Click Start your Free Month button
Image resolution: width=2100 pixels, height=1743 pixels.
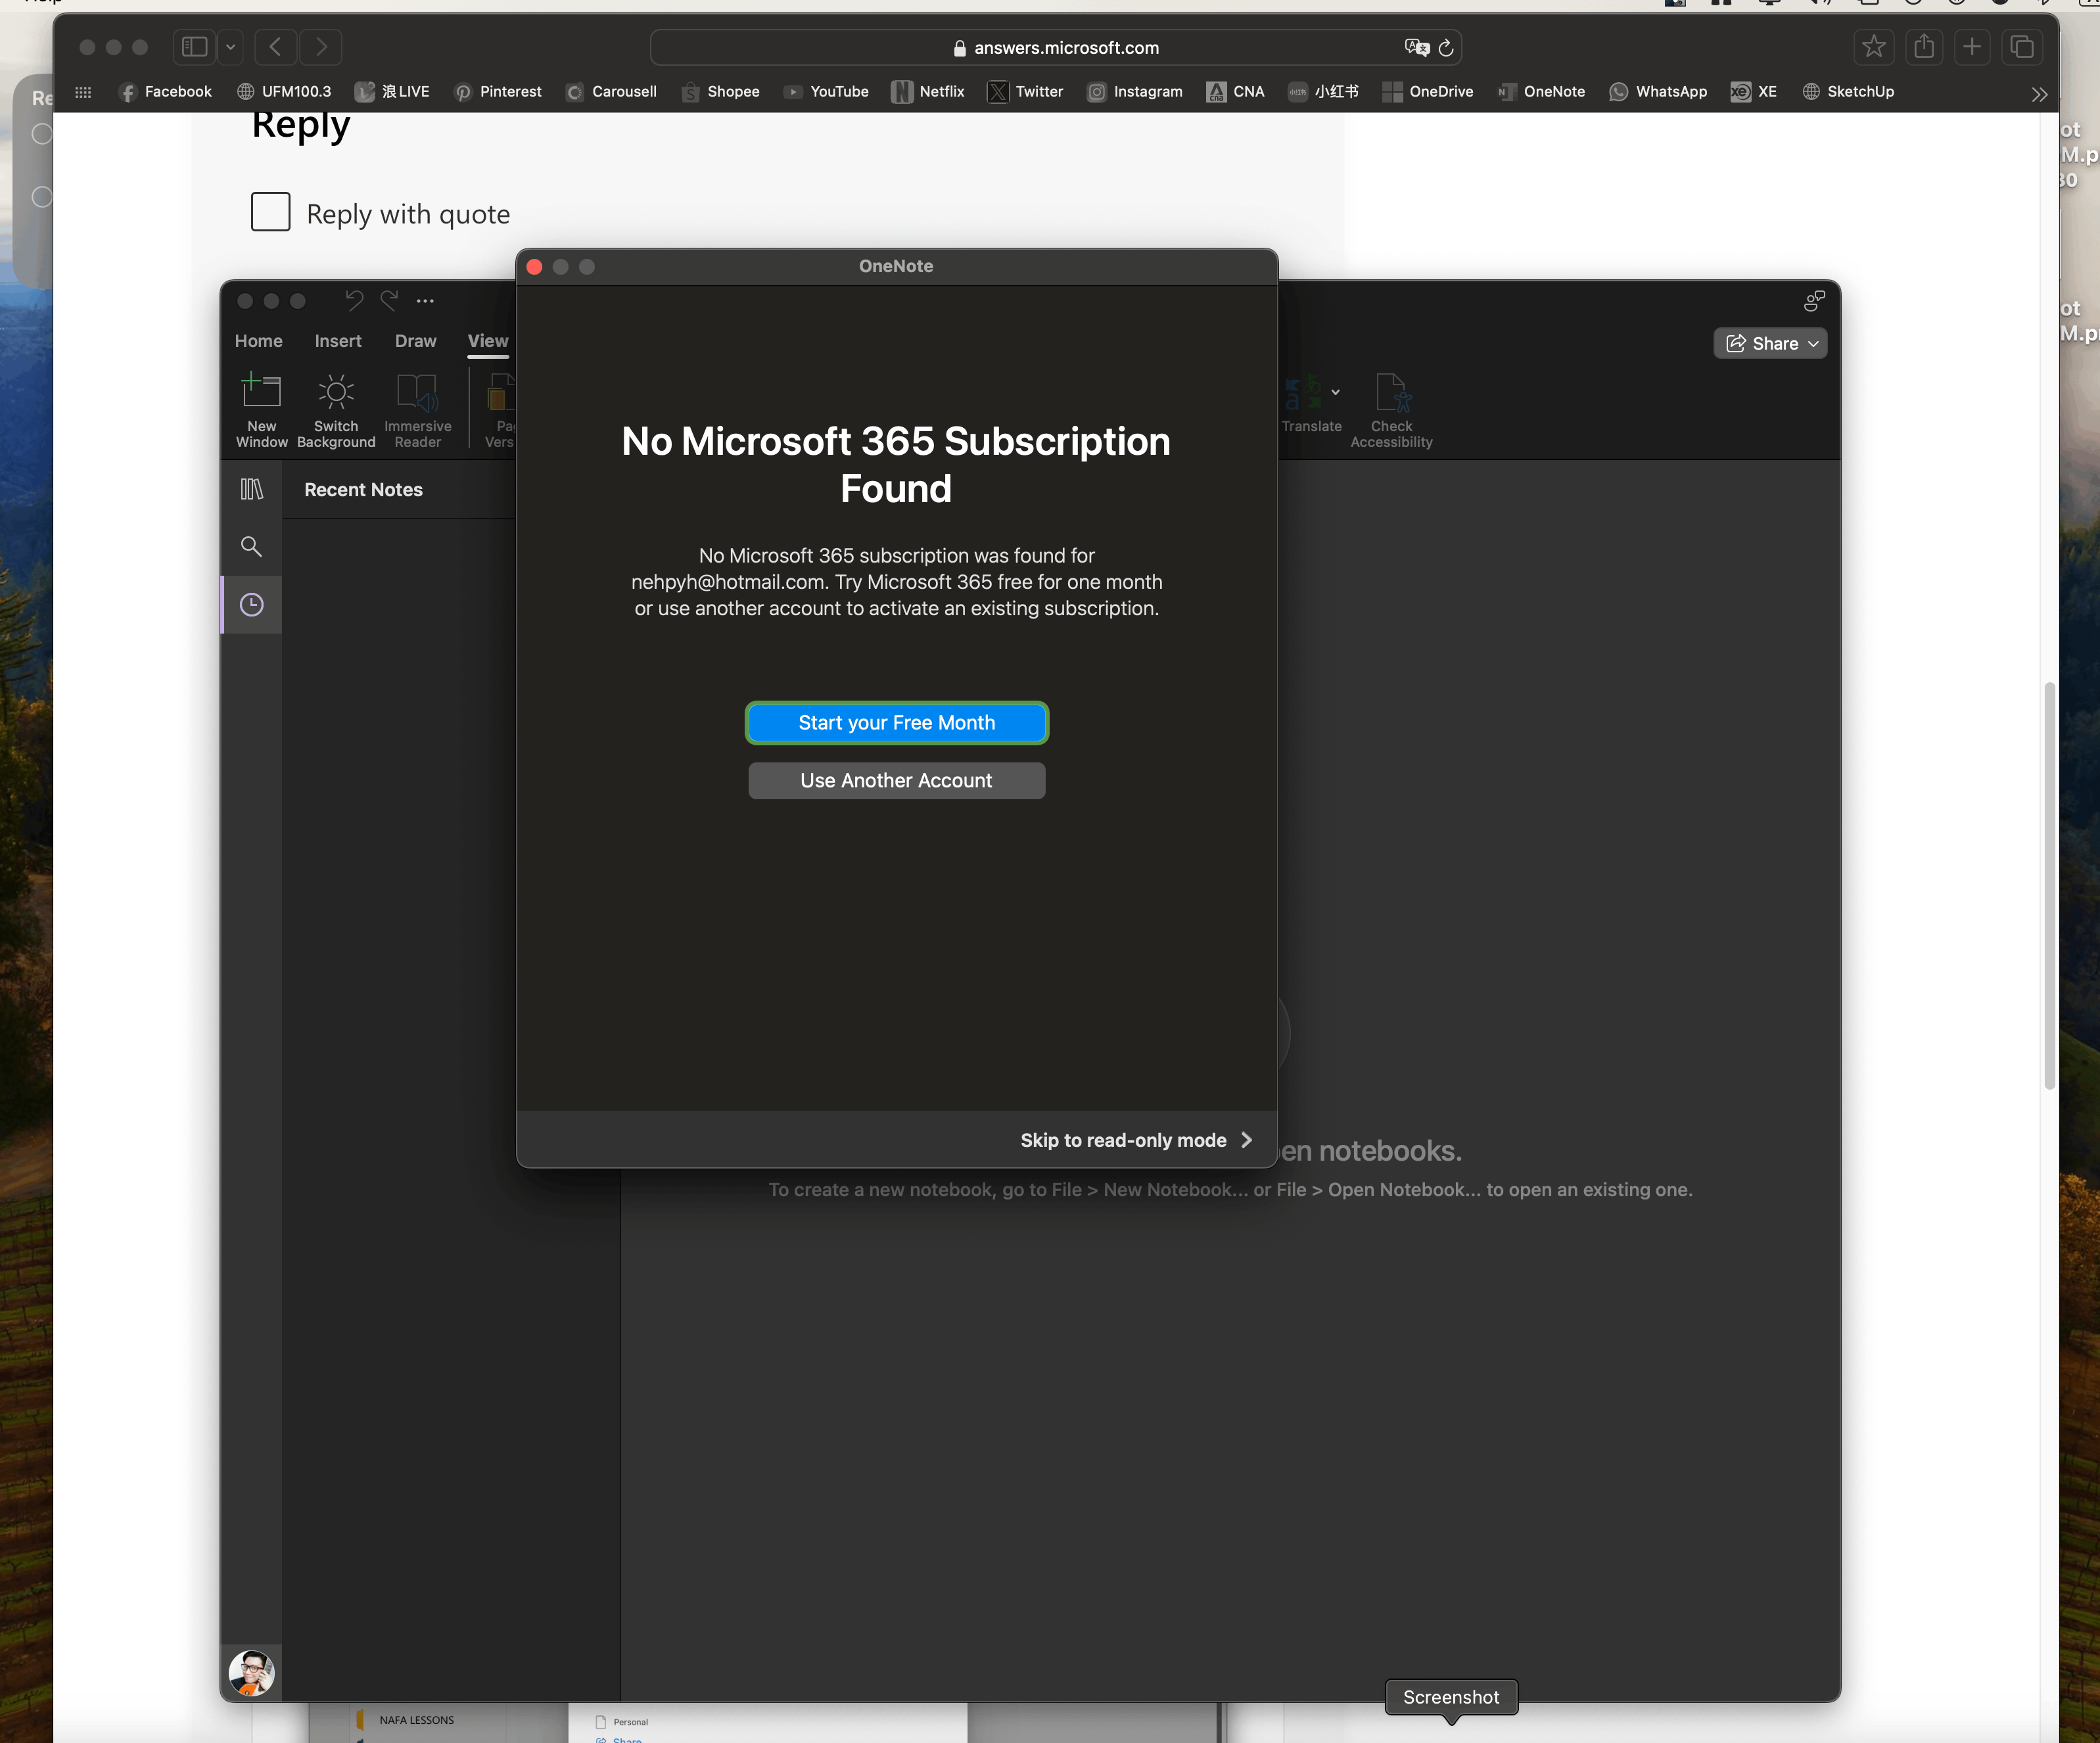(x=896, y=722)
